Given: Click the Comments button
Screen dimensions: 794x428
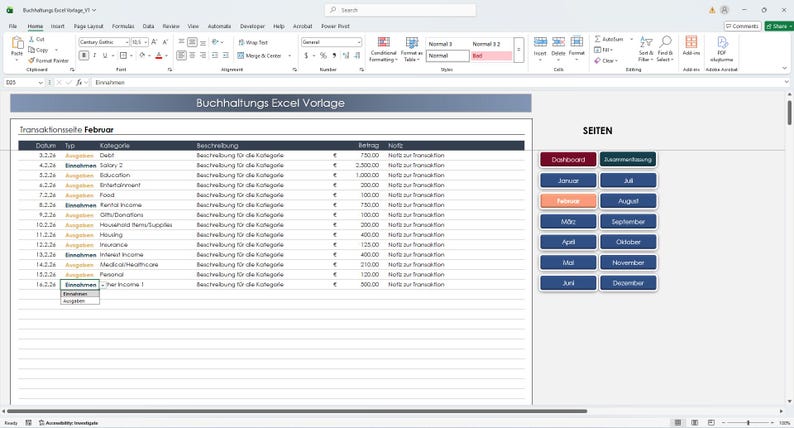Looking at the screenshot, I should point(742,26).
